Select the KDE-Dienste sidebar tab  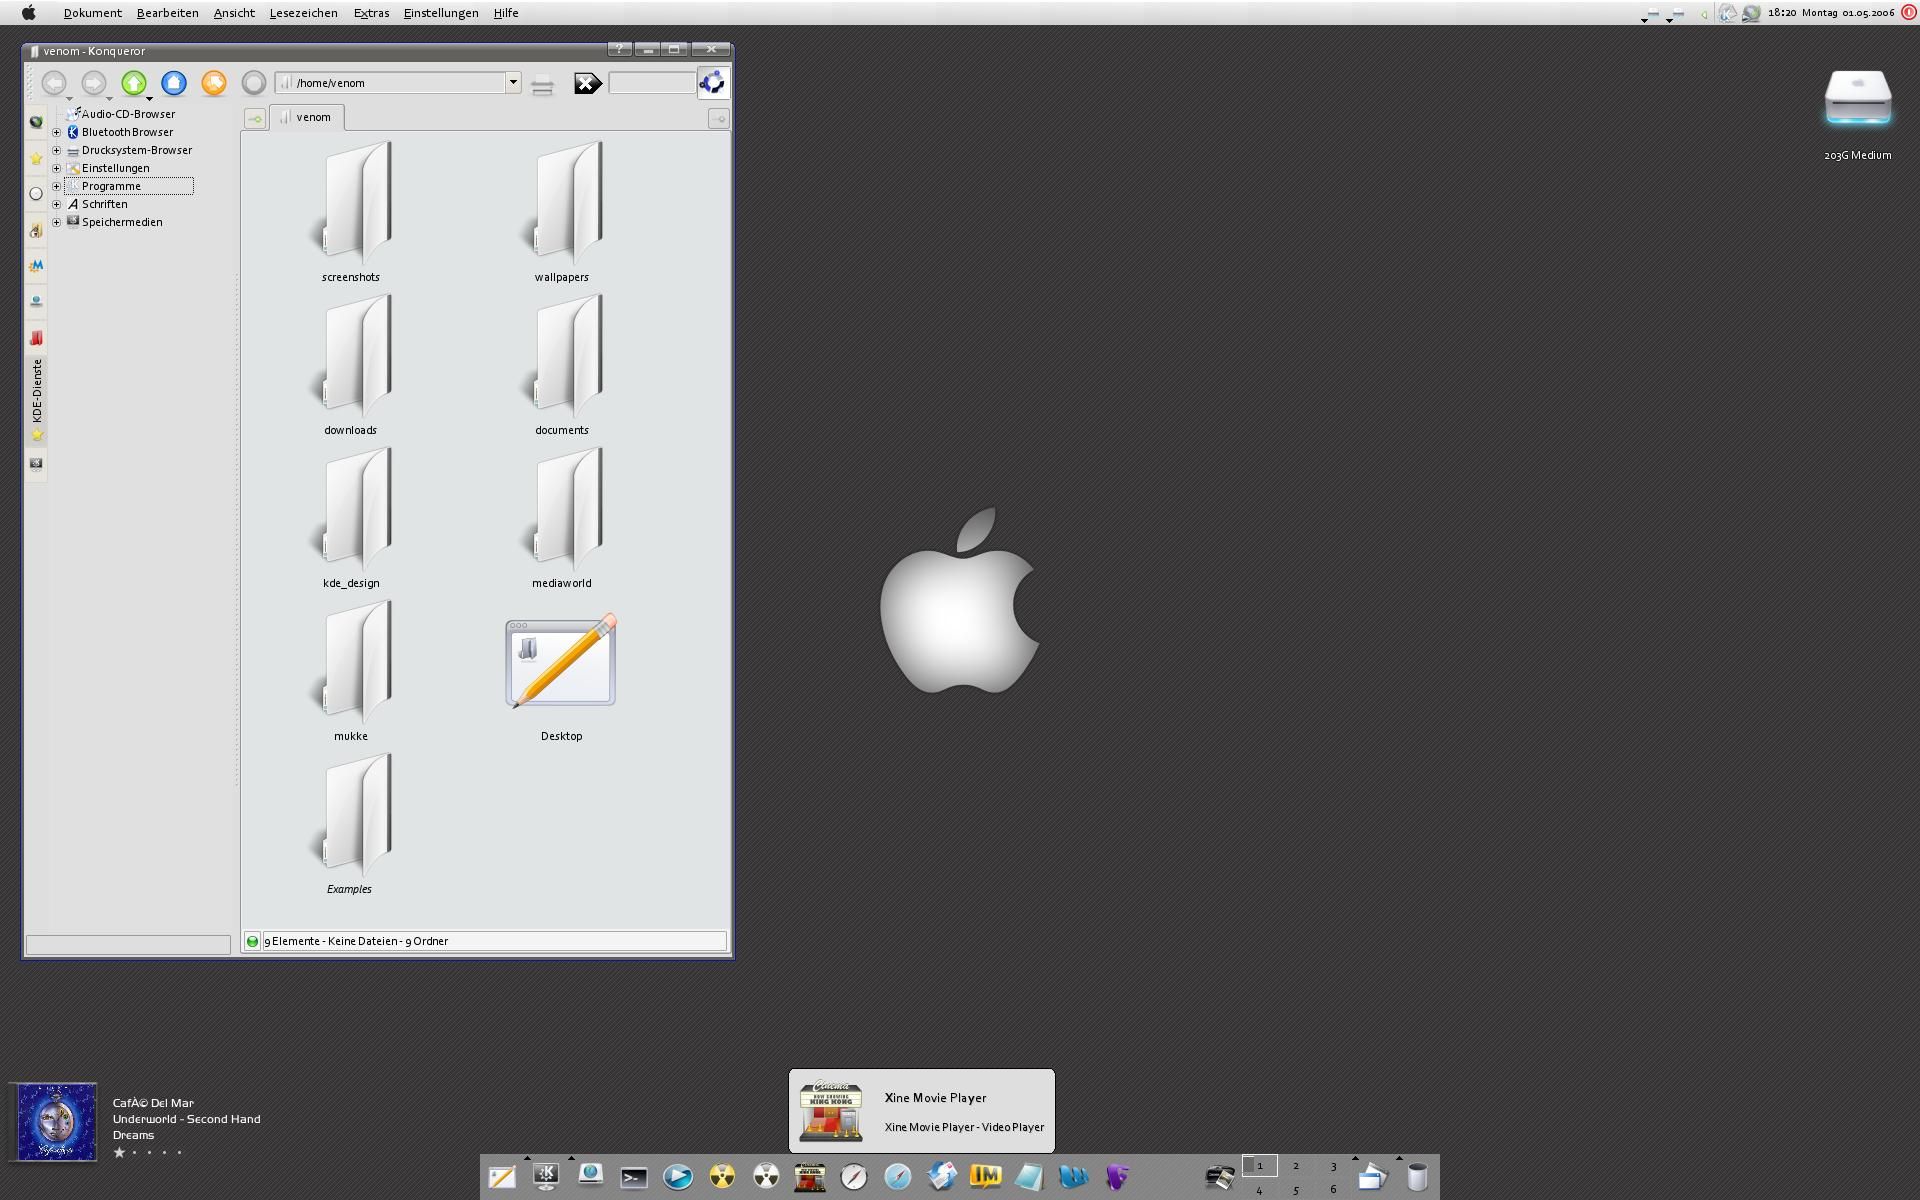pos(37,400)
